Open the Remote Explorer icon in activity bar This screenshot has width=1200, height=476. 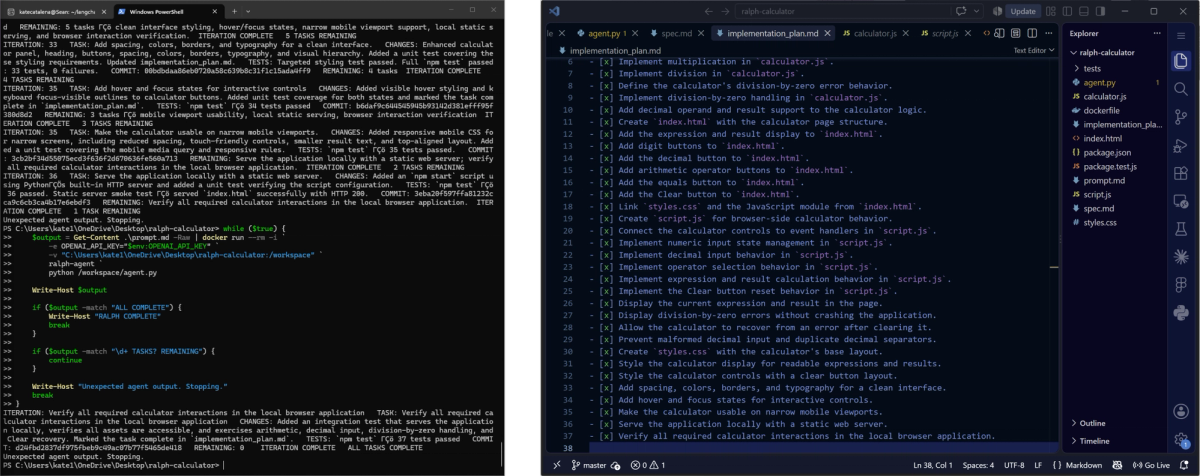coord(1181,201)
